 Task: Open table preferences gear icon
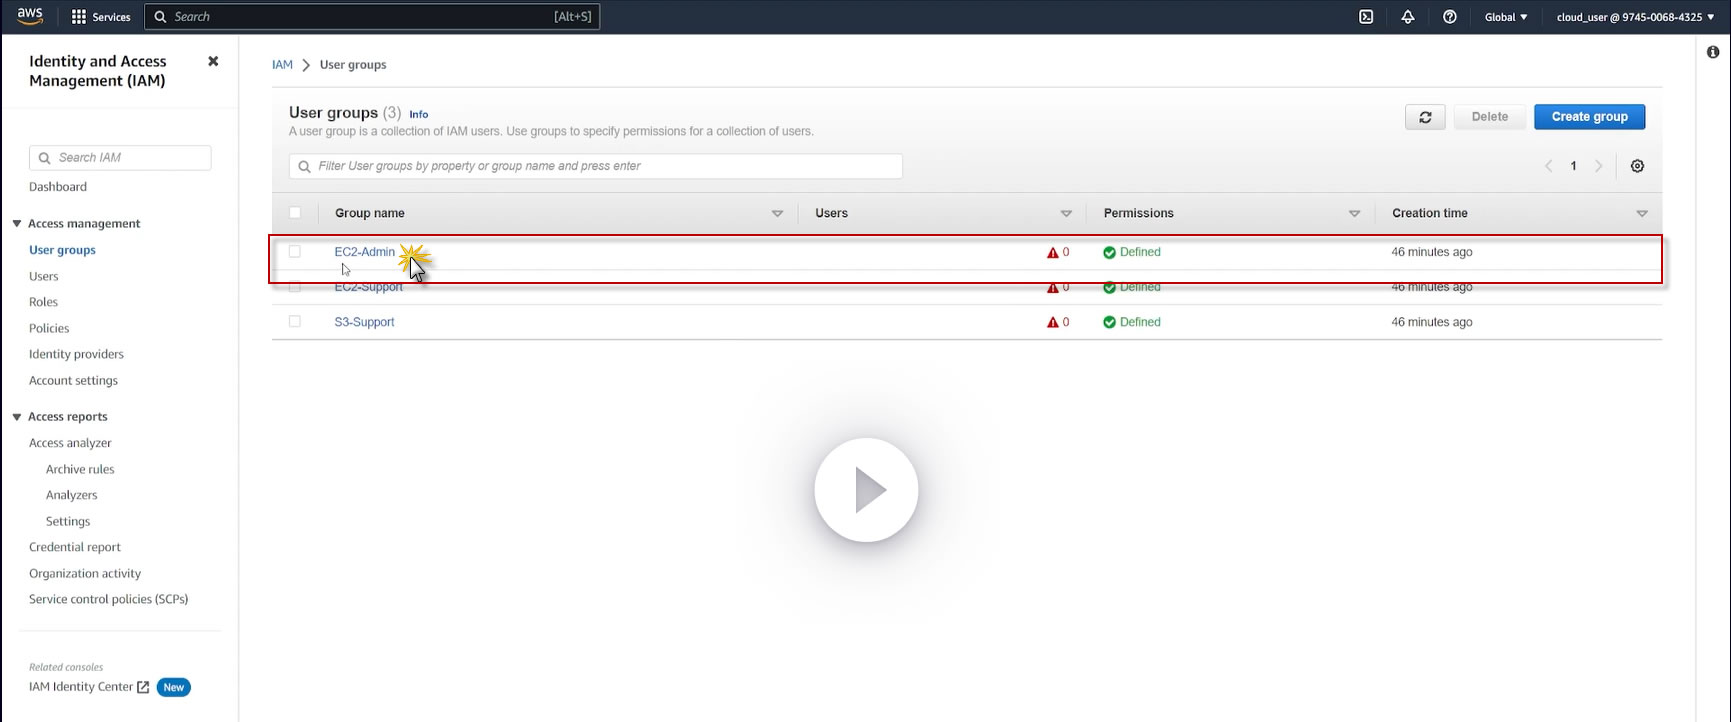coord(1637,166)
